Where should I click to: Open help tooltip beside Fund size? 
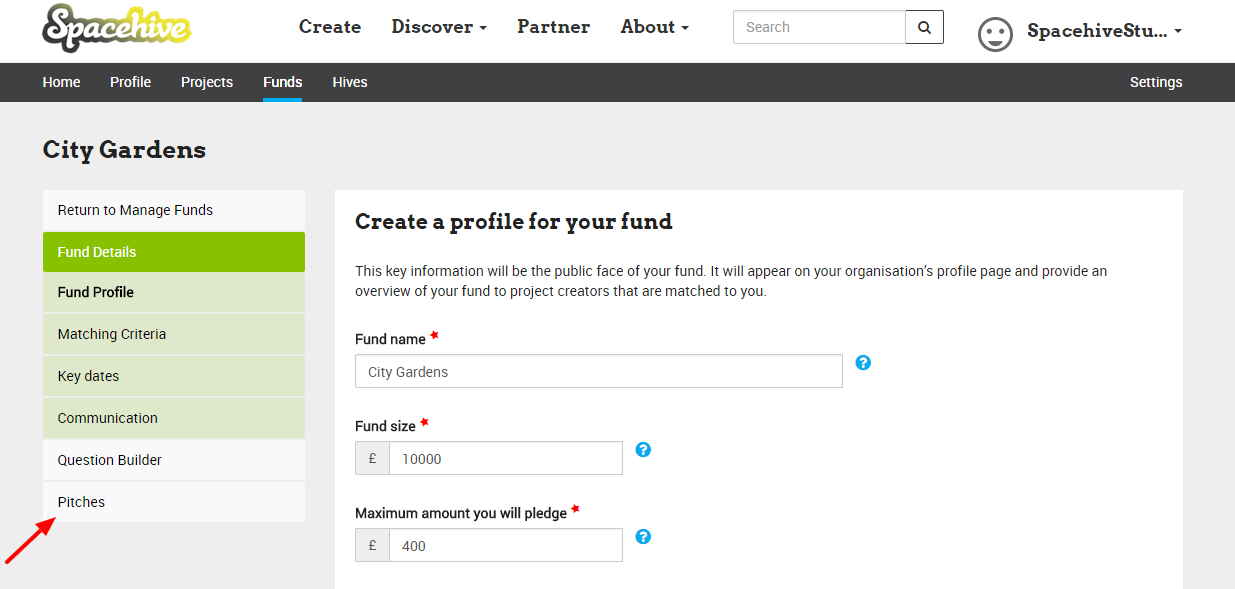643,449
